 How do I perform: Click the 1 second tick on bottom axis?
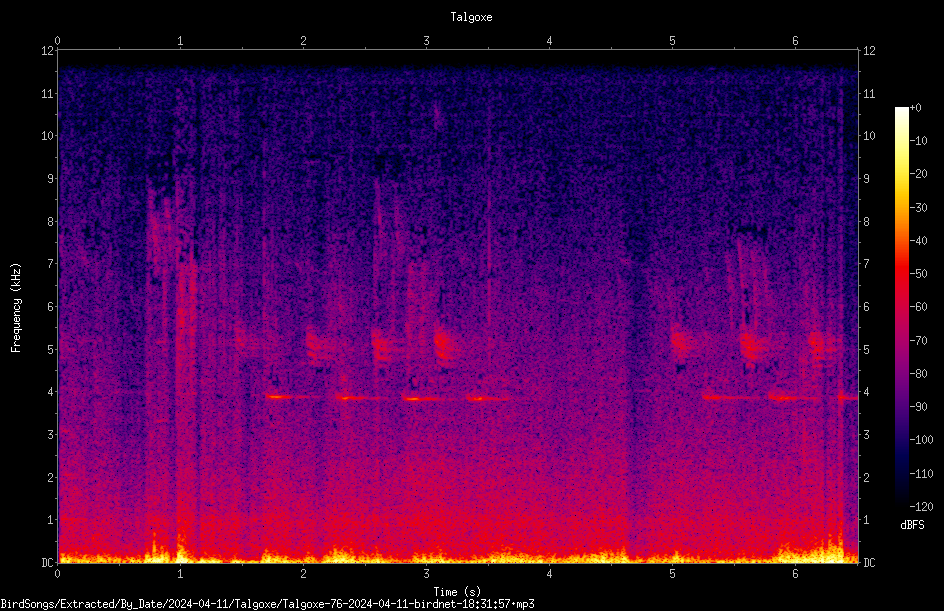coord(180,574)
